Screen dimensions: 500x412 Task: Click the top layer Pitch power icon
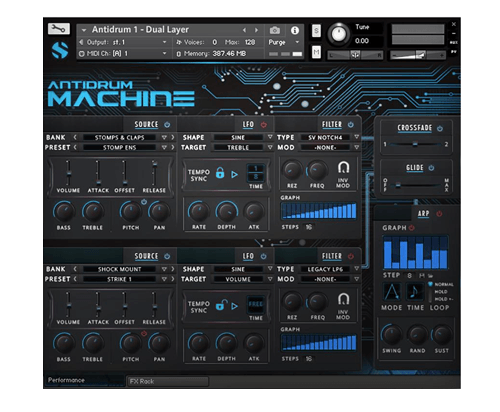tap(144, 202)
